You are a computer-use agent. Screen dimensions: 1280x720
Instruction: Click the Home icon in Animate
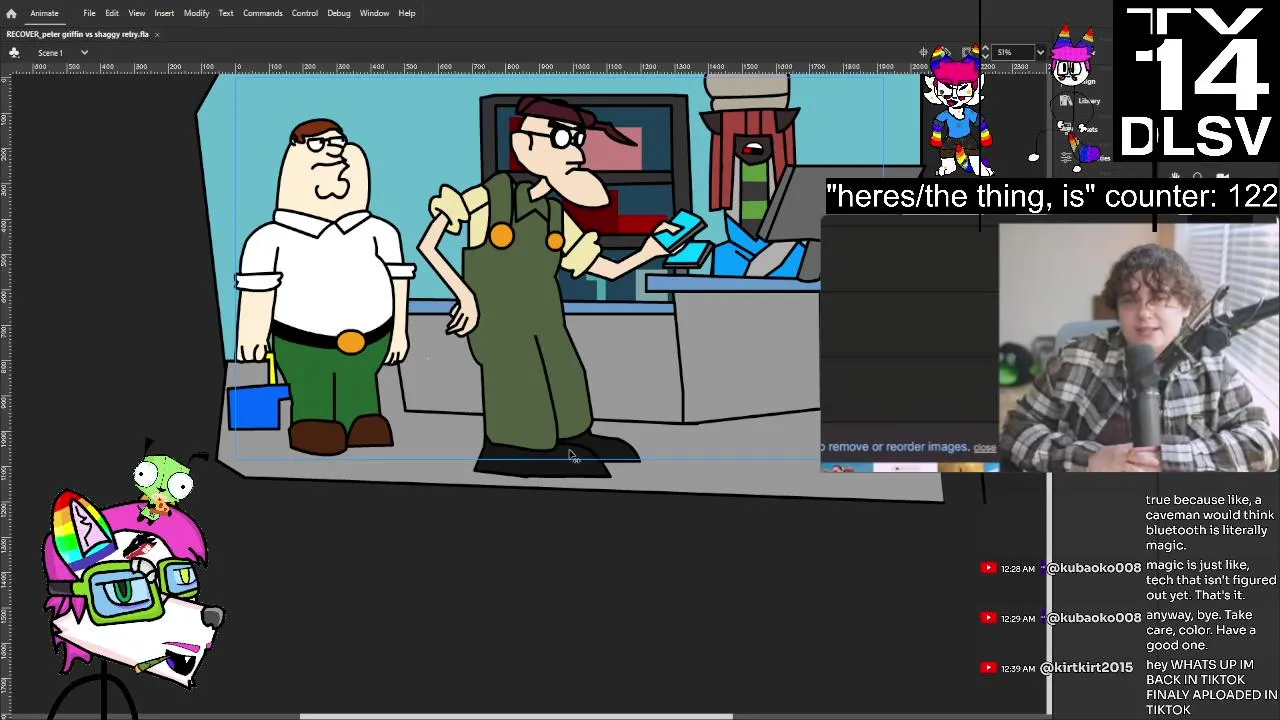(x=11, y=13)
